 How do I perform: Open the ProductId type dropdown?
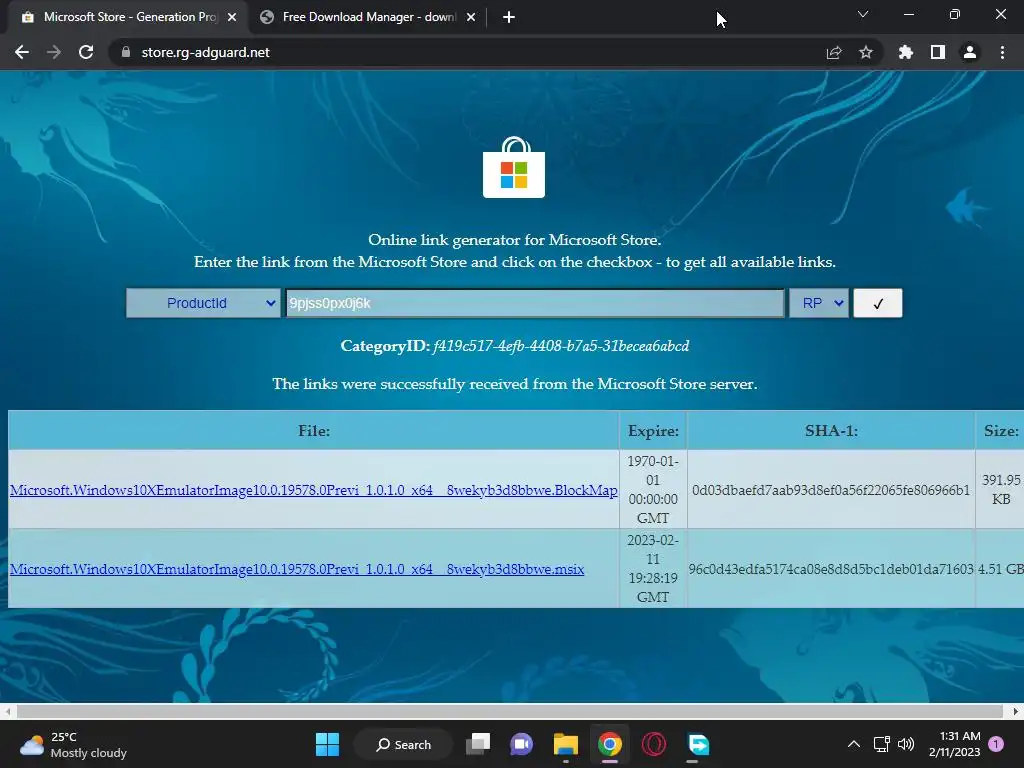pyautogui.click(x=203, y=303)
